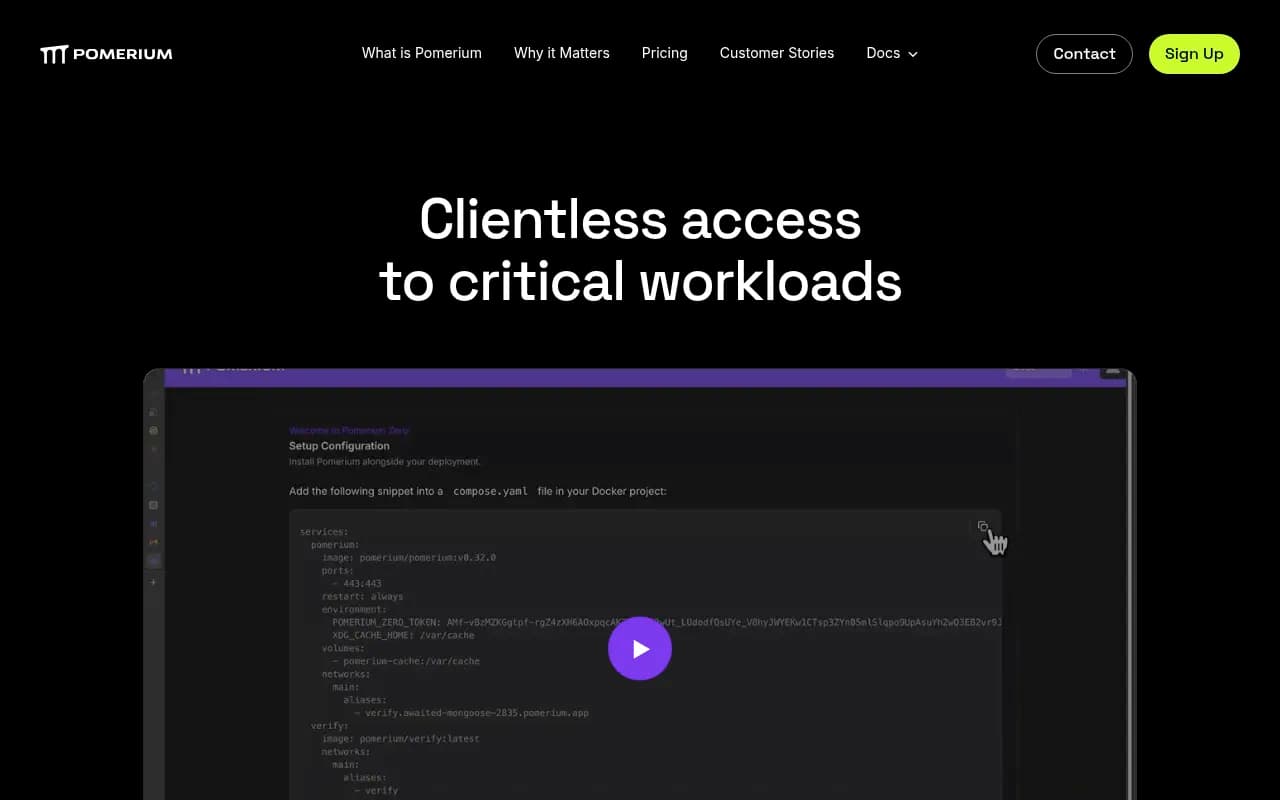The height and width of the screenshot is (800, 1280).
Task: Click the POMERIUM_ZERO_TOKEN line in the snippet
Action: 666,622
